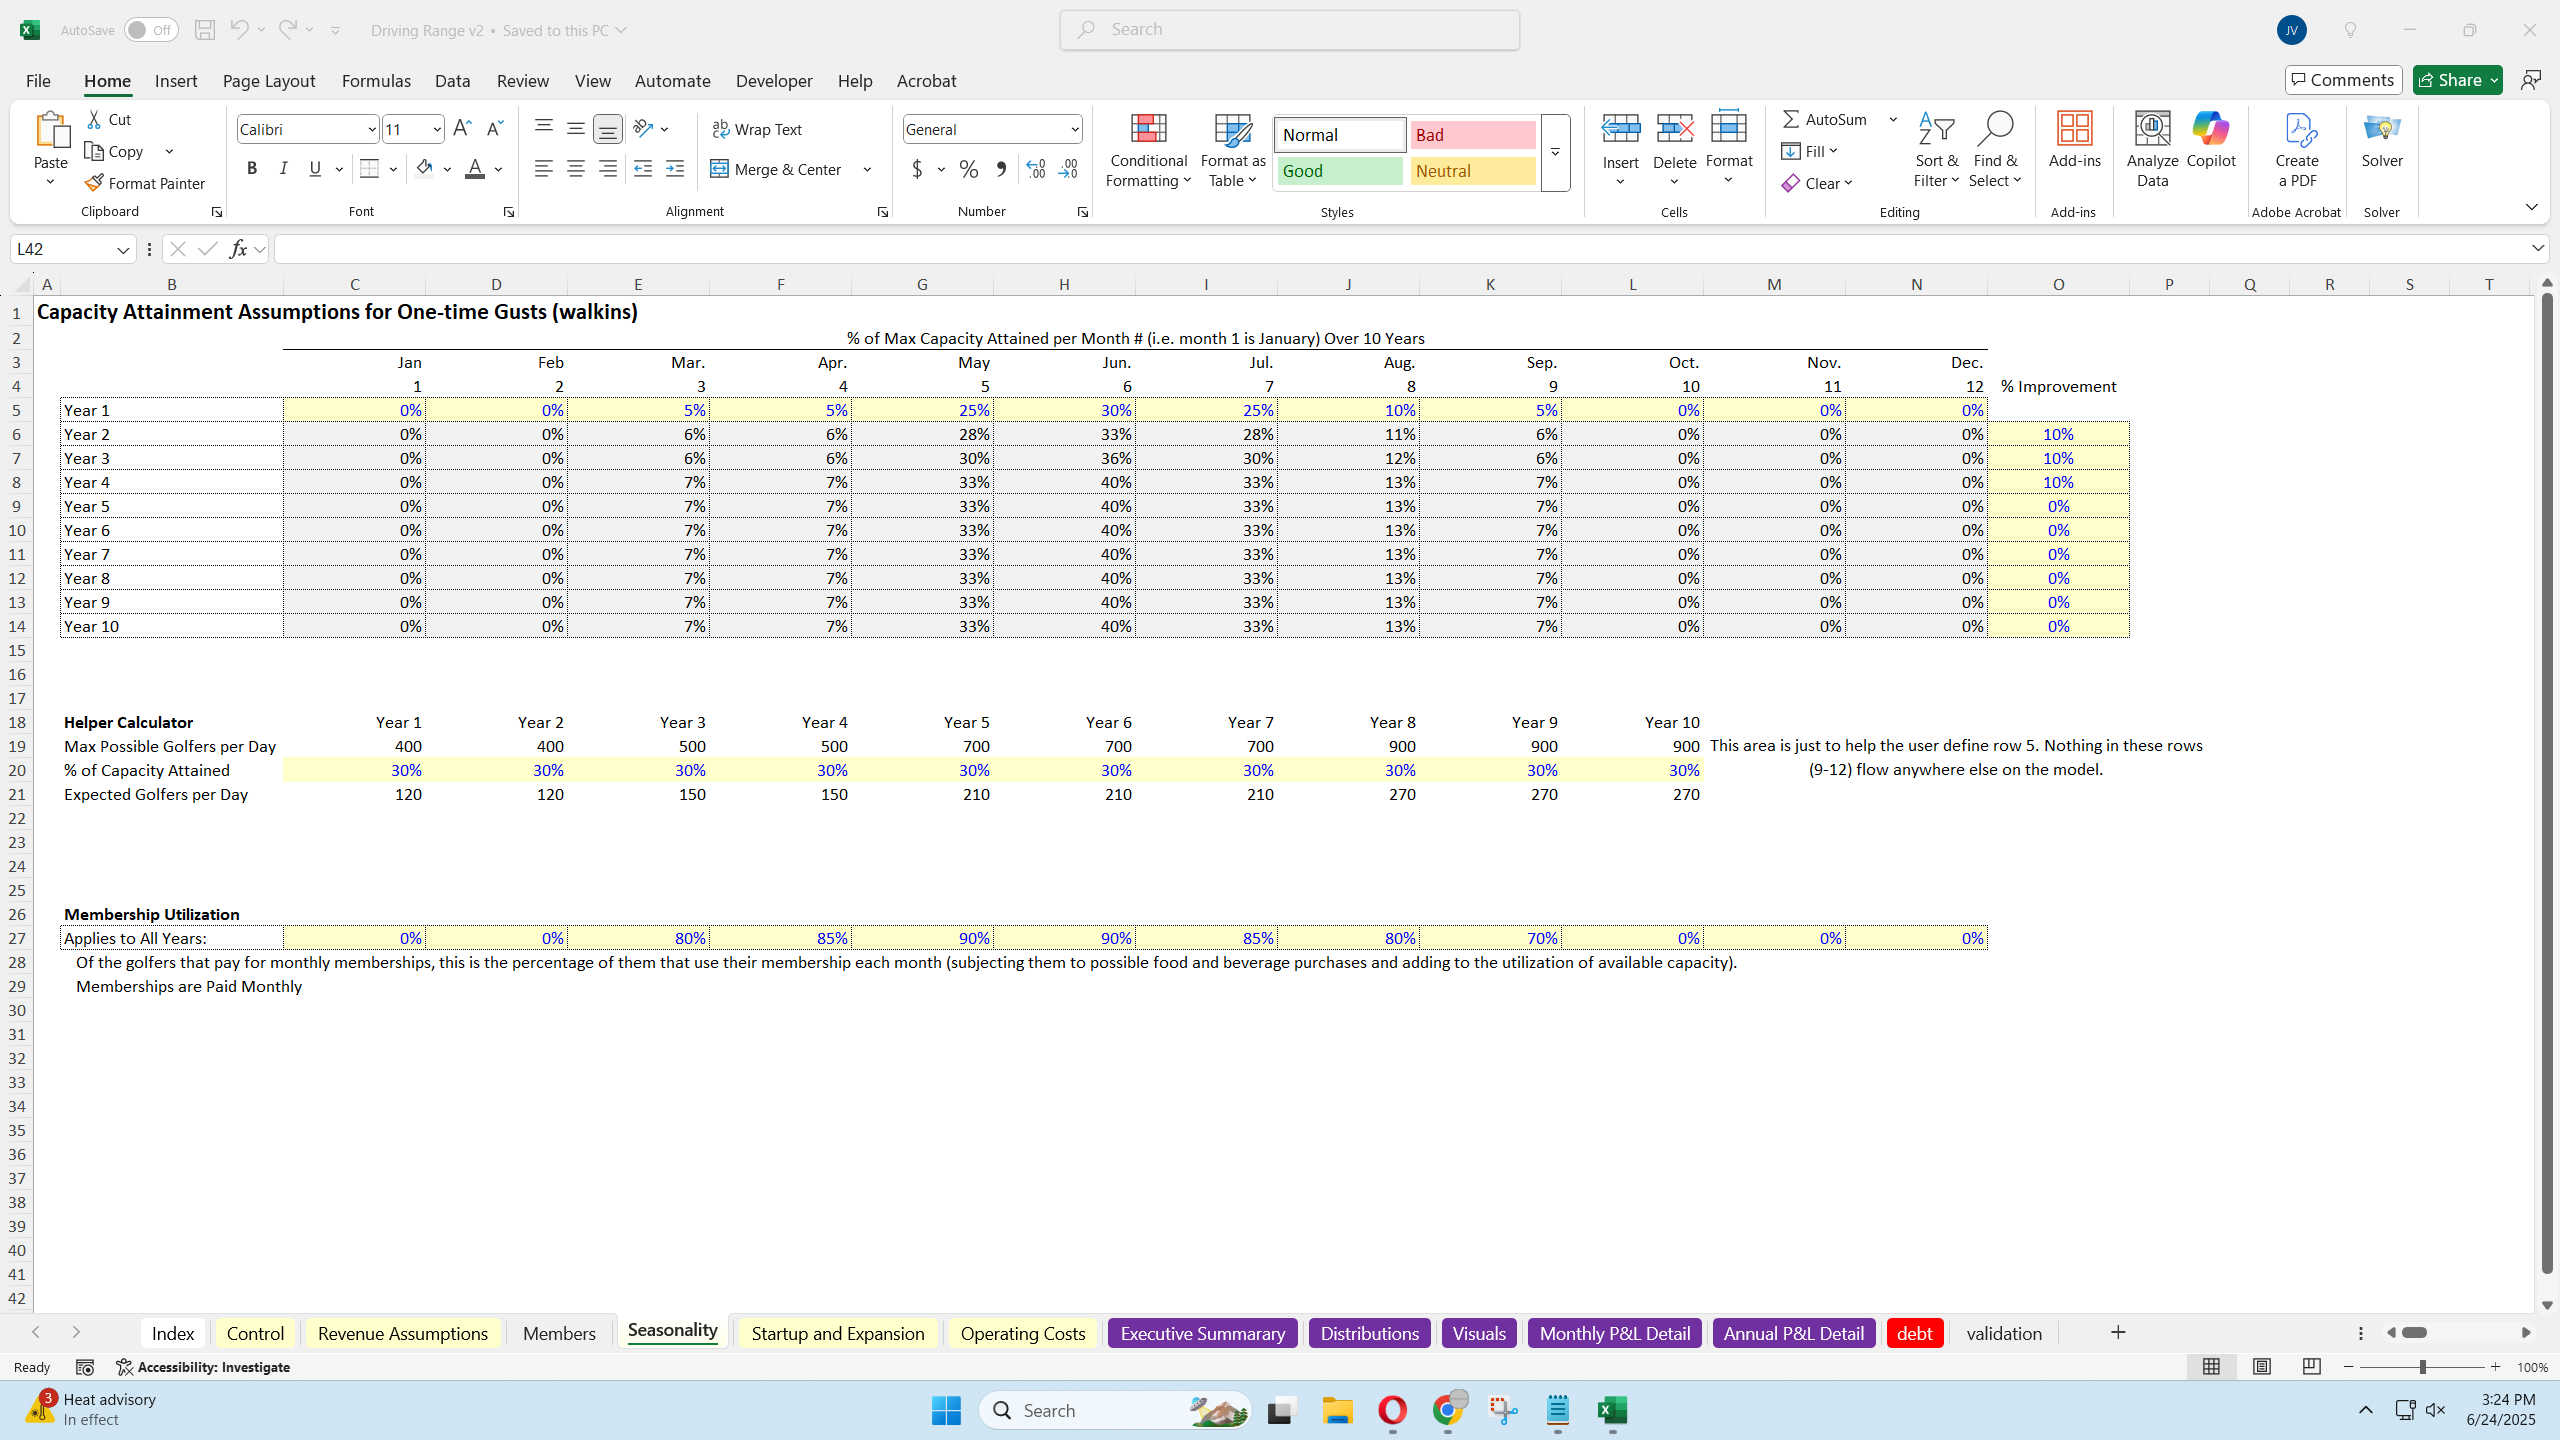The width and height of the screenshot is (2560, 1440).
Task: Open Sort & Filter options
Action: (x=1935, y=150)
